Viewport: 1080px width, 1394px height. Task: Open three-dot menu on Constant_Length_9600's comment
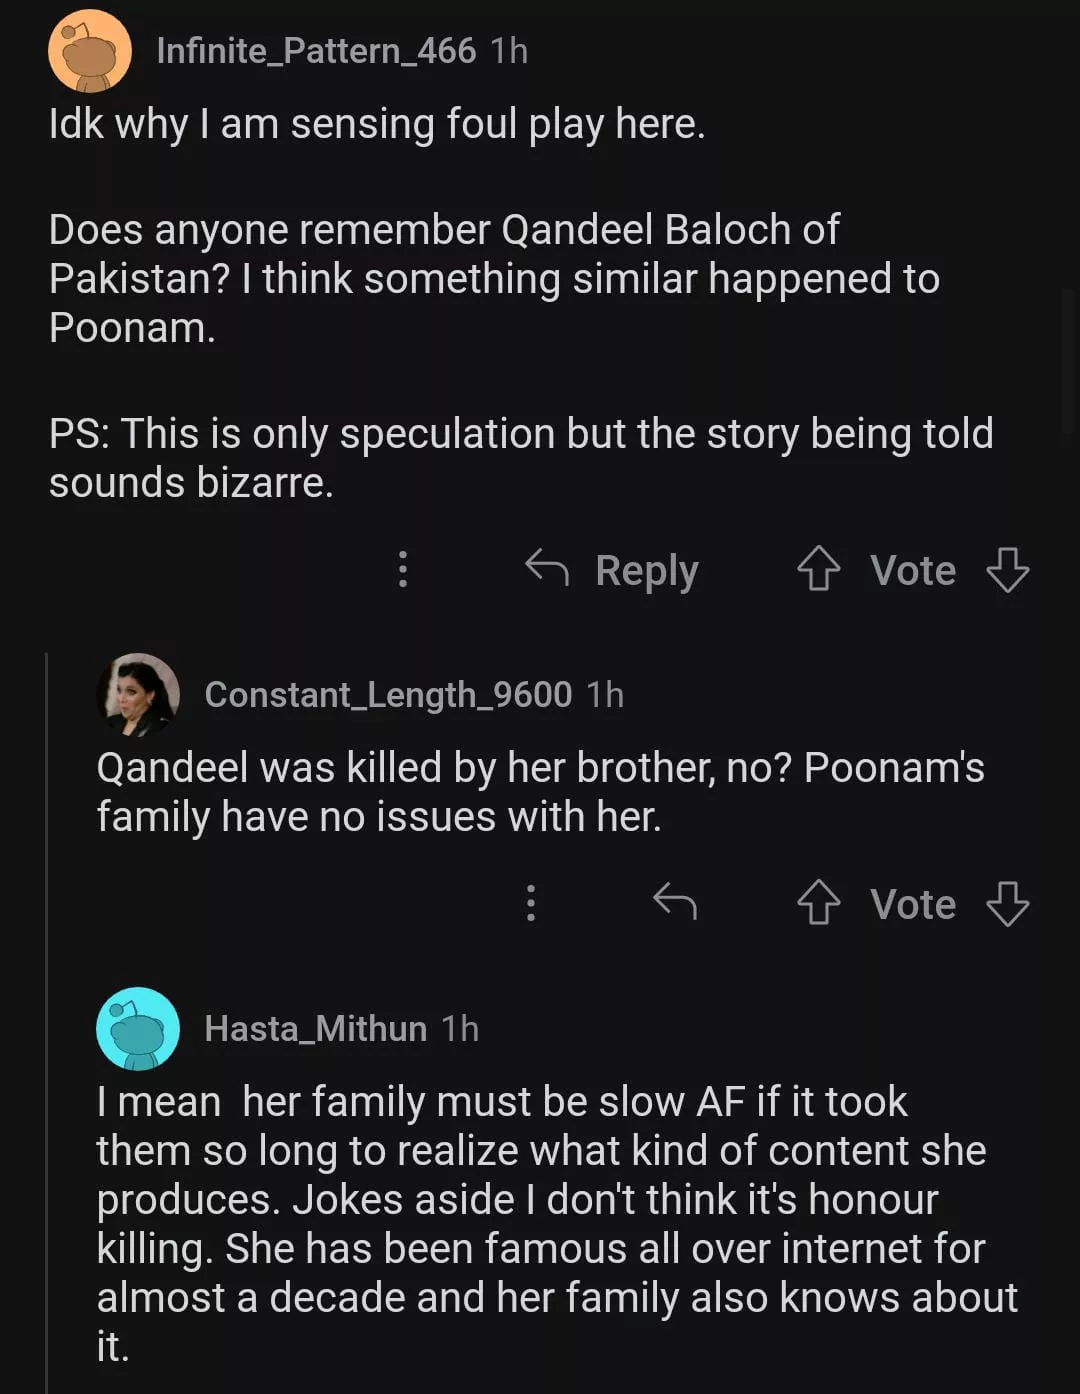pyautogui.click(x=530, y=903)
